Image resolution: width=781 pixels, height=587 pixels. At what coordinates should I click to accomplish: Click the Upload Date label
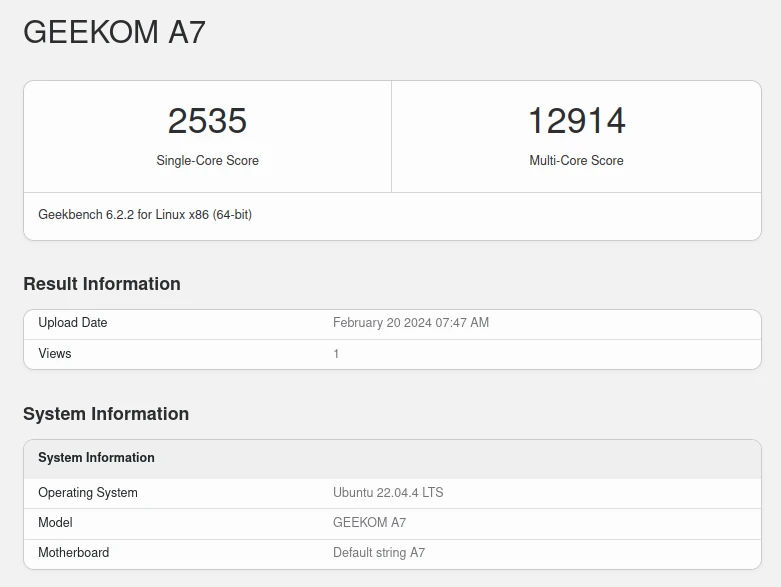73,323
